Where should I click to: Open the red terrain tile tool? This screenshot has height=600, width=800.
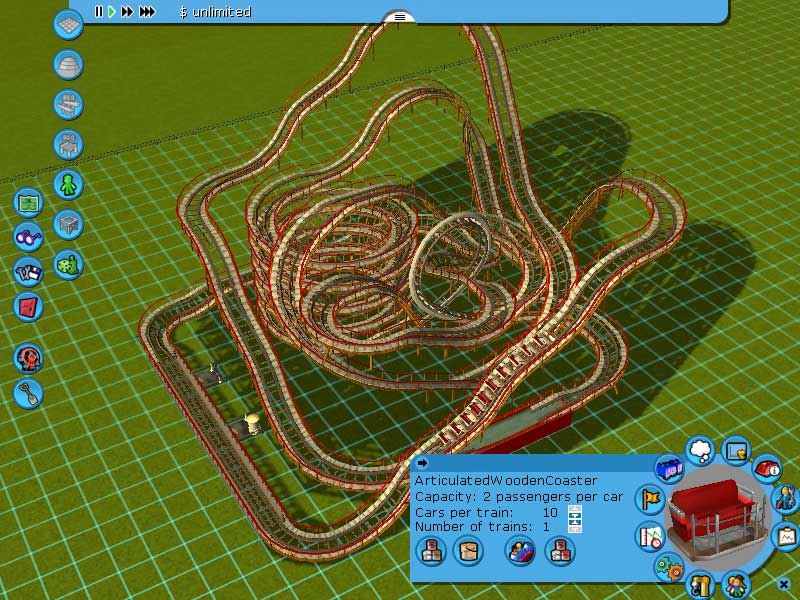tap(28, 307)
